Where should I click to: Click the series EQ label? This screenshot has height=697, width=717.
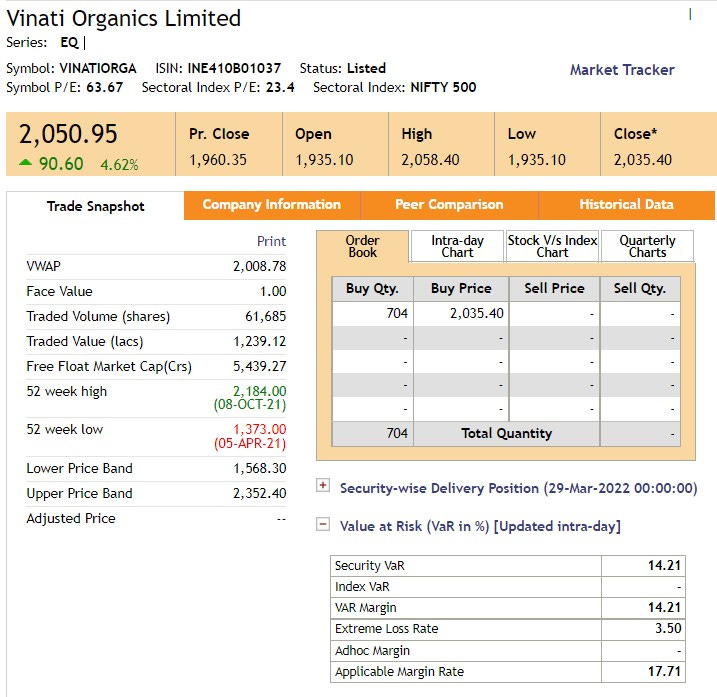[69, 43]
